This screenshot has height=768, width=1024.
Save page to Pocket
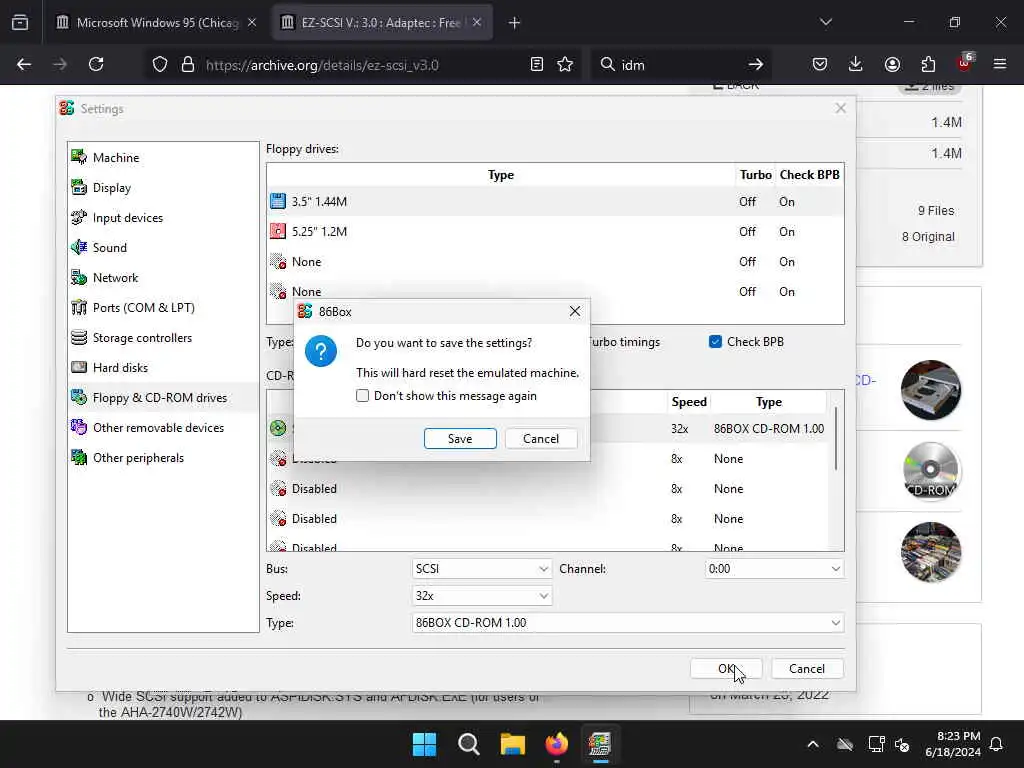coord(820,64)
